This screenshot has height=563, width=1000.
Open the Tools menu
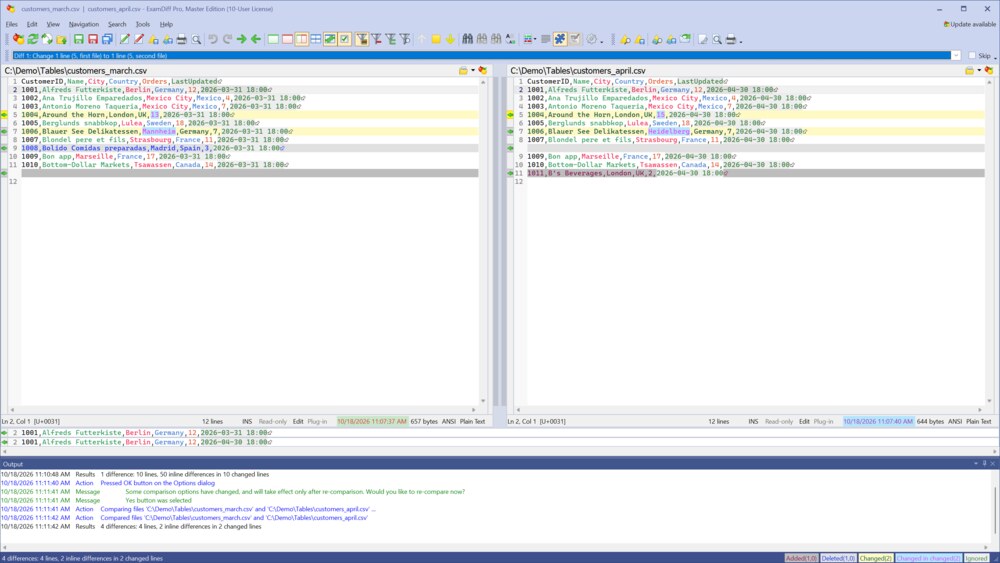click(143, 24)
